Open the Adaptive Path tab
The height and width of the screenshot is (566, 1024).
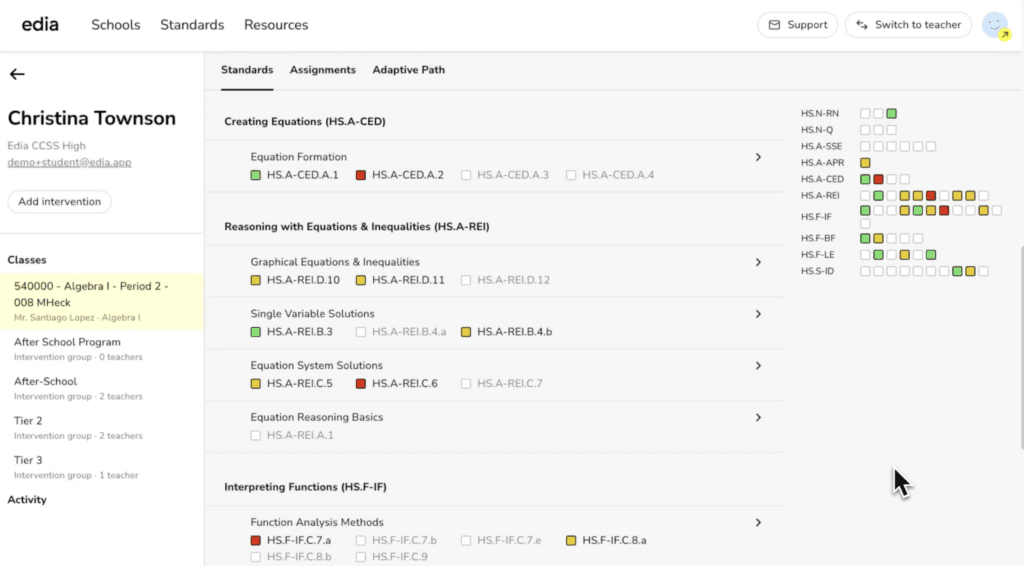coord(408,70)
